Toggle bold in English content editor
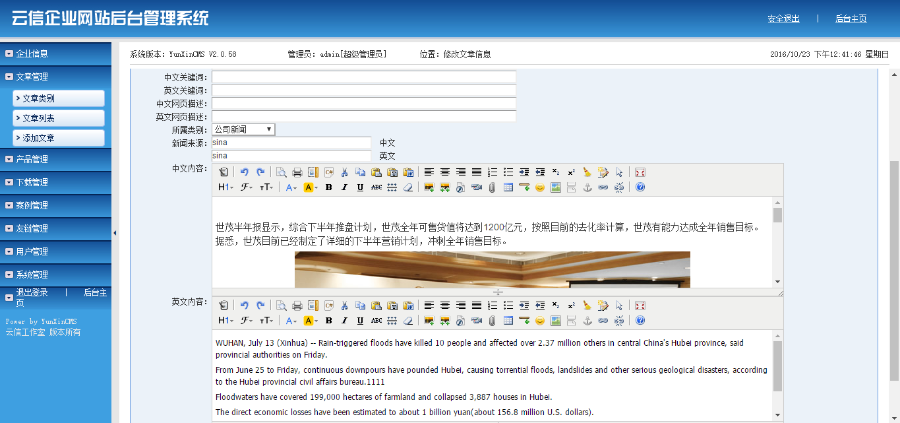 pos(328,320)
